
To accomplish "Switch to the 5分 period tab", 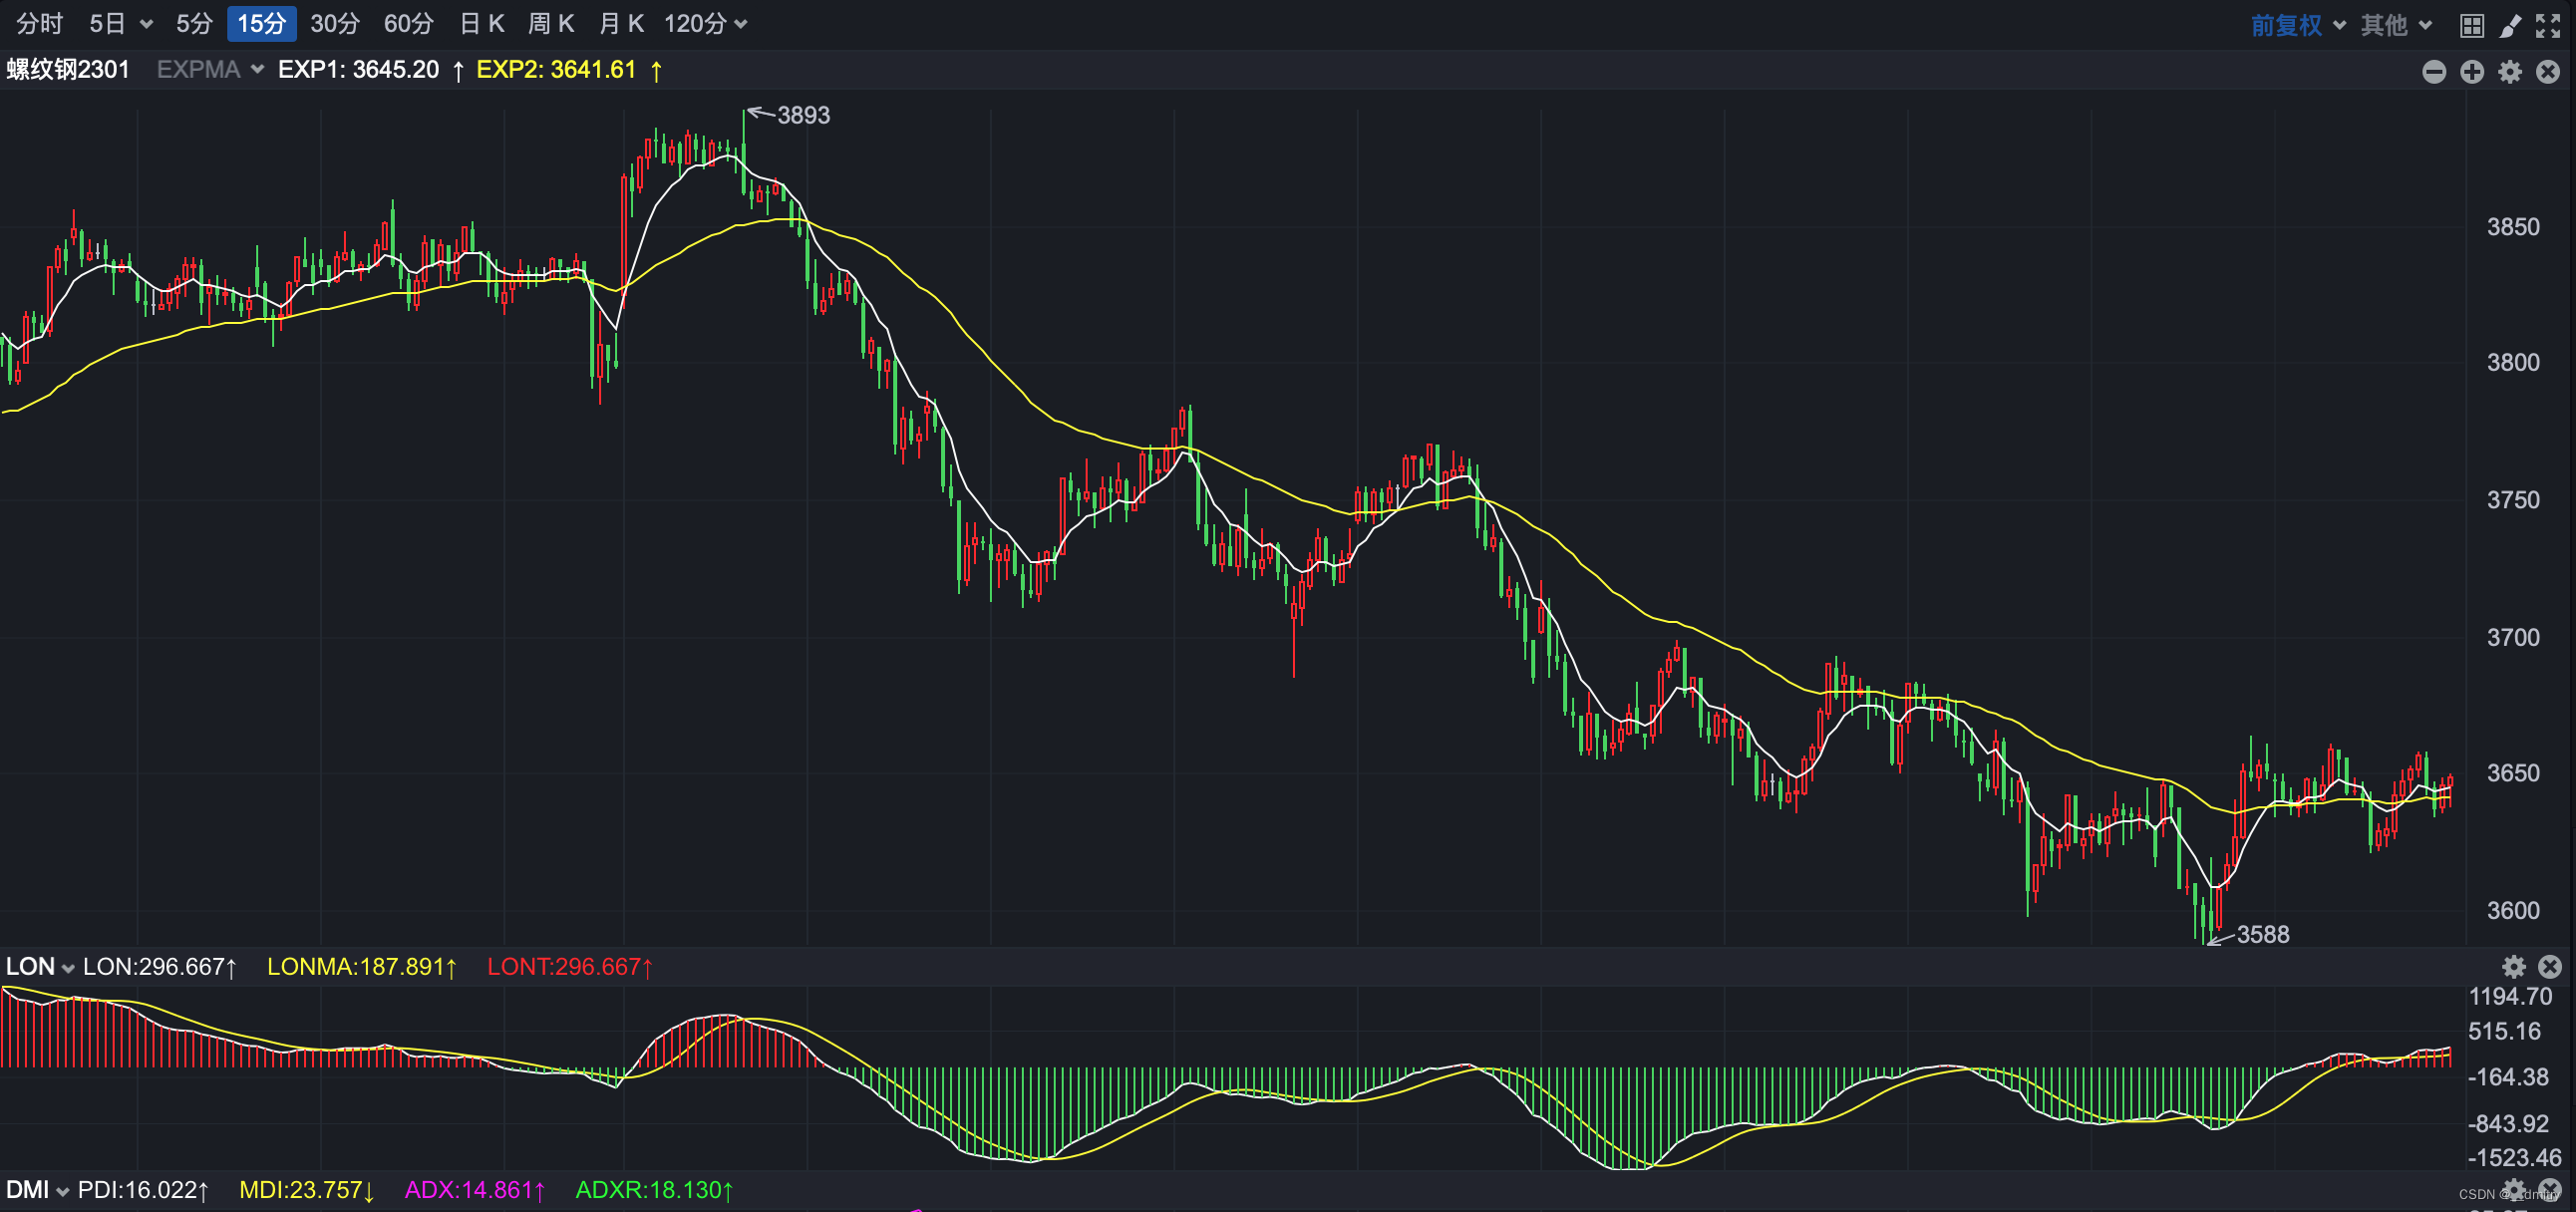I will [194, 24].
